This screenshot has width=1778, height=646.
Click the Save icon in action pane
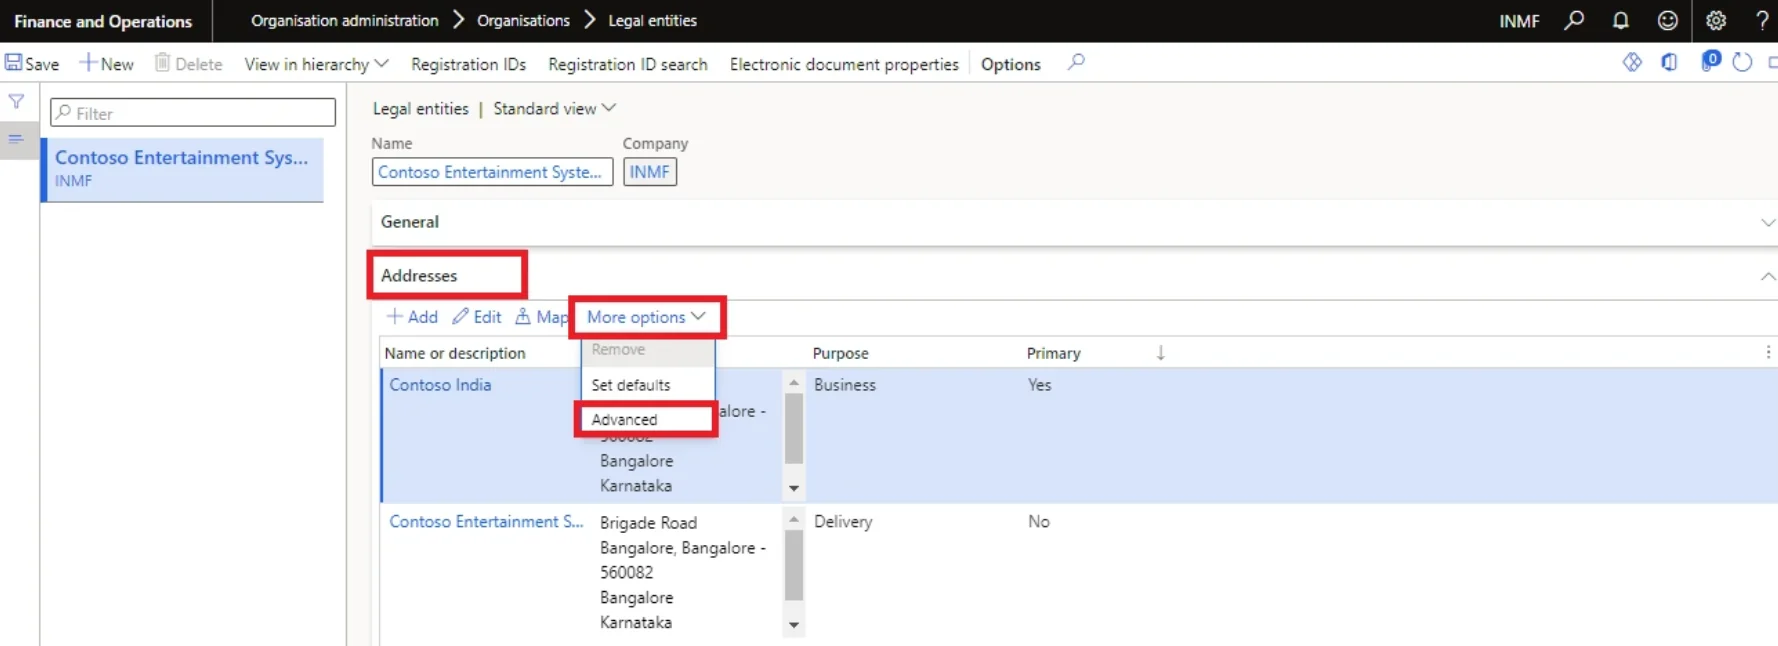(x=14, y=63)
